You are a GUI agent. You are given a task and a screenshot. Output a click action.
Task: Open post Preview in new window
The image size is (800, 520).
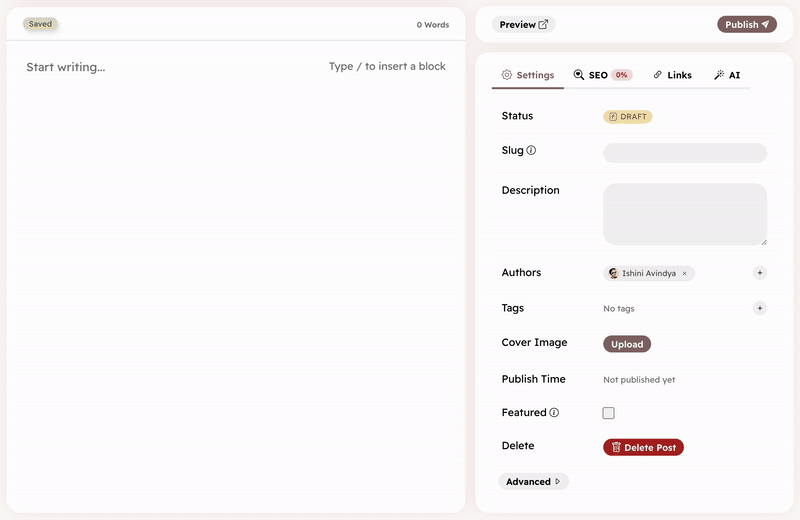click(x=523, y=25)
